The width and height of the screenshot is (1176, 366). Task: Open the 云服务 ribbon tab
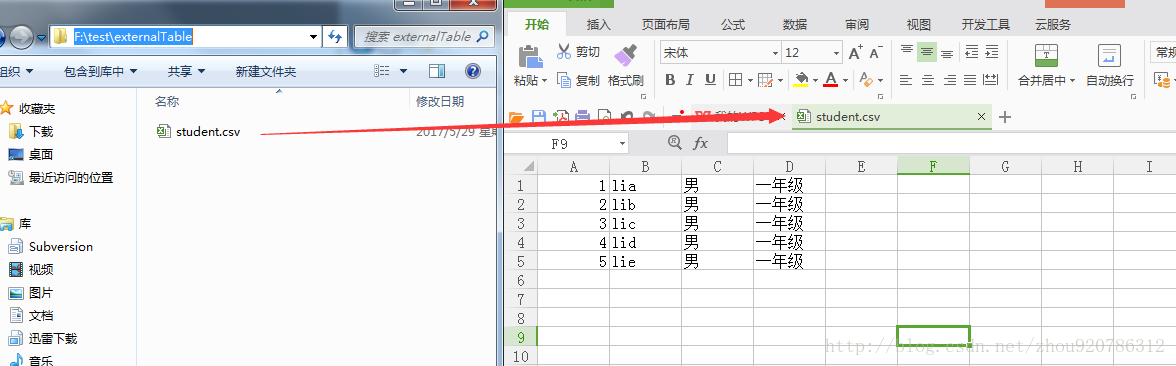1053,25
